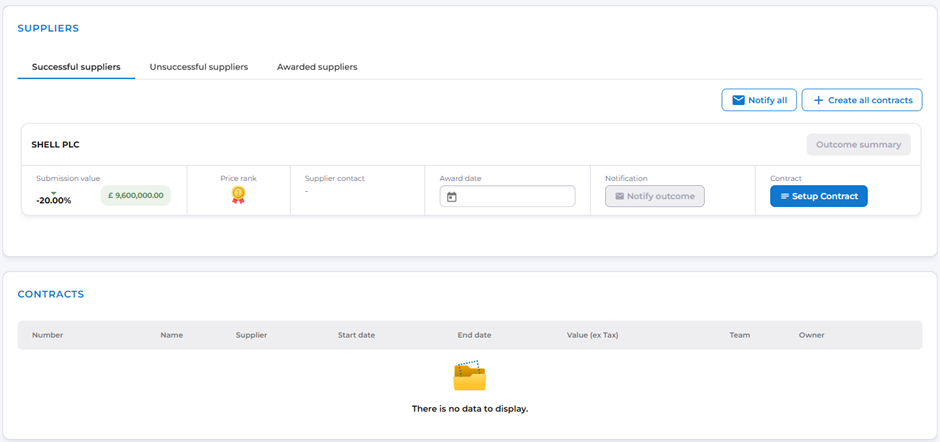This screenshot has width=940, height=442.
Task: Select the Awarded suppliers tab
Action: point(317,67)
